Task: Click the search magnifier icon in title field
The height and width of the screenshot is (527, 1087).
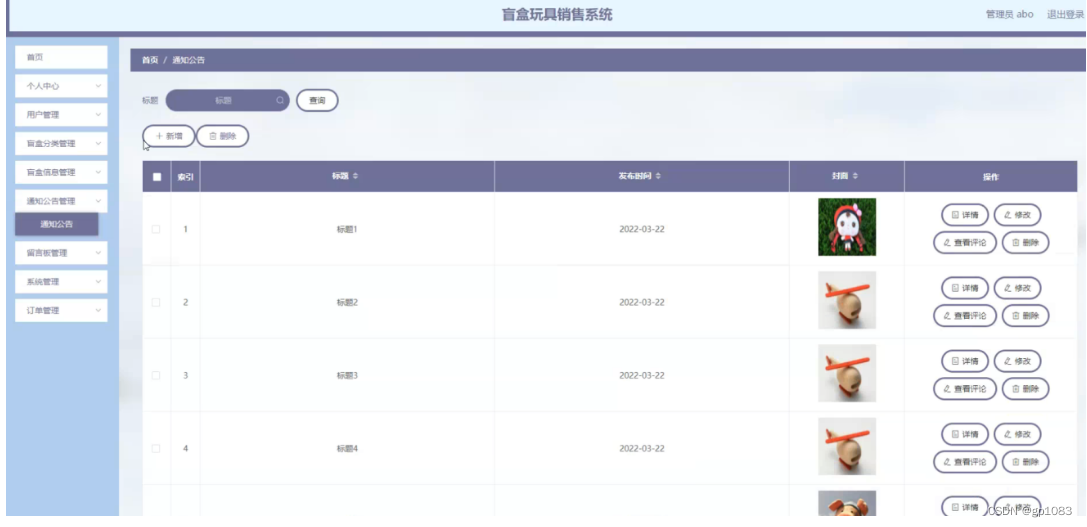Action: (x=280, y=101)
